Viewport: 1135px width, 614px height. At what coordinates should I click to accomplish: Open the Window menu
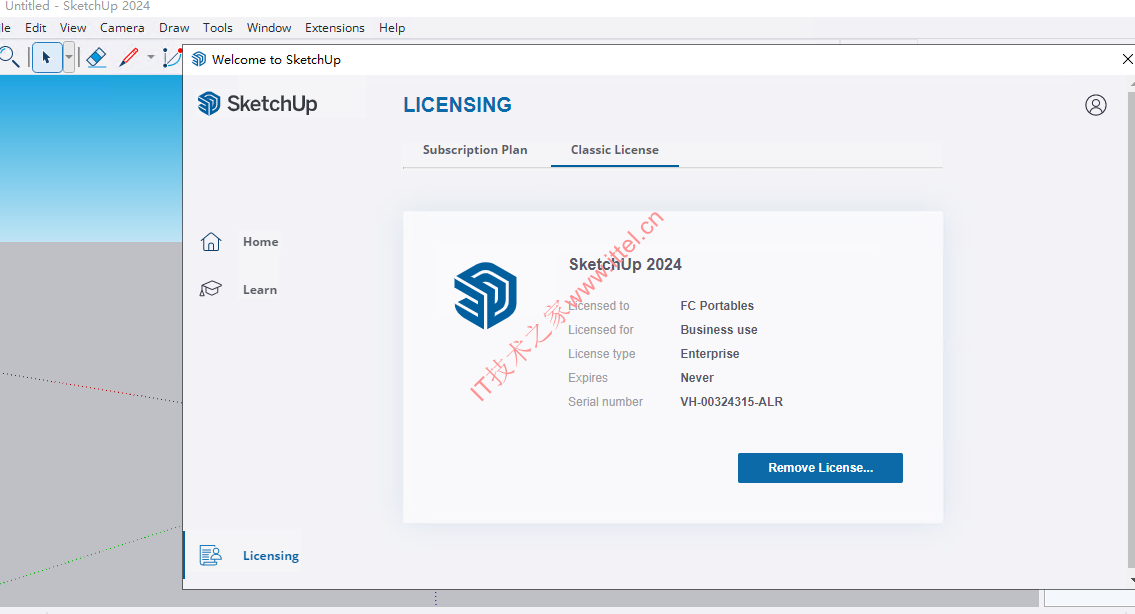tap(269, 28)
